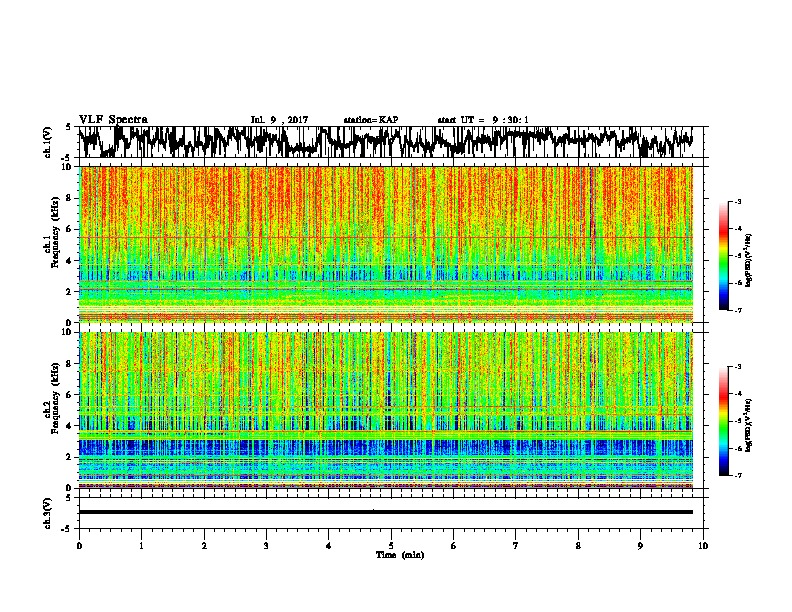Click time axis tick label "4"
The image size is (792, 612).
click(x=329, y=545)
